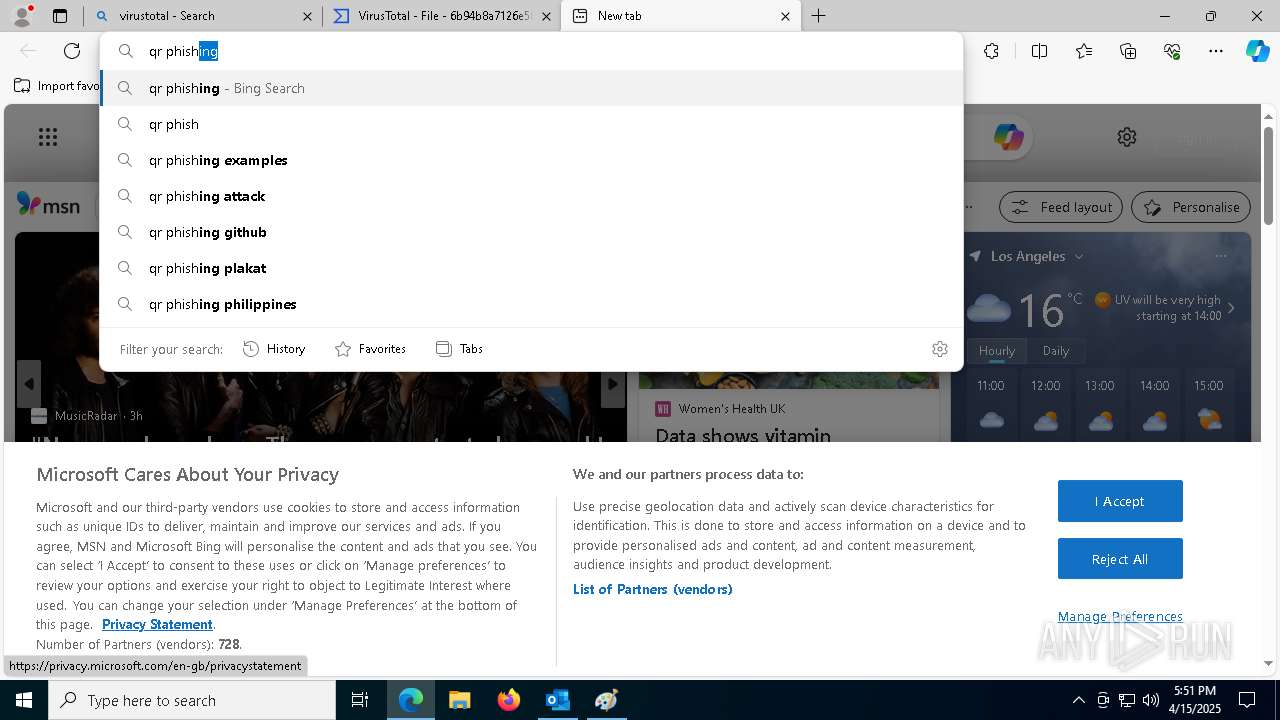This screenshot has height=720, width=1280.
Task: Open Browser essentials heart icon
Action: (x=1172, y=51)
